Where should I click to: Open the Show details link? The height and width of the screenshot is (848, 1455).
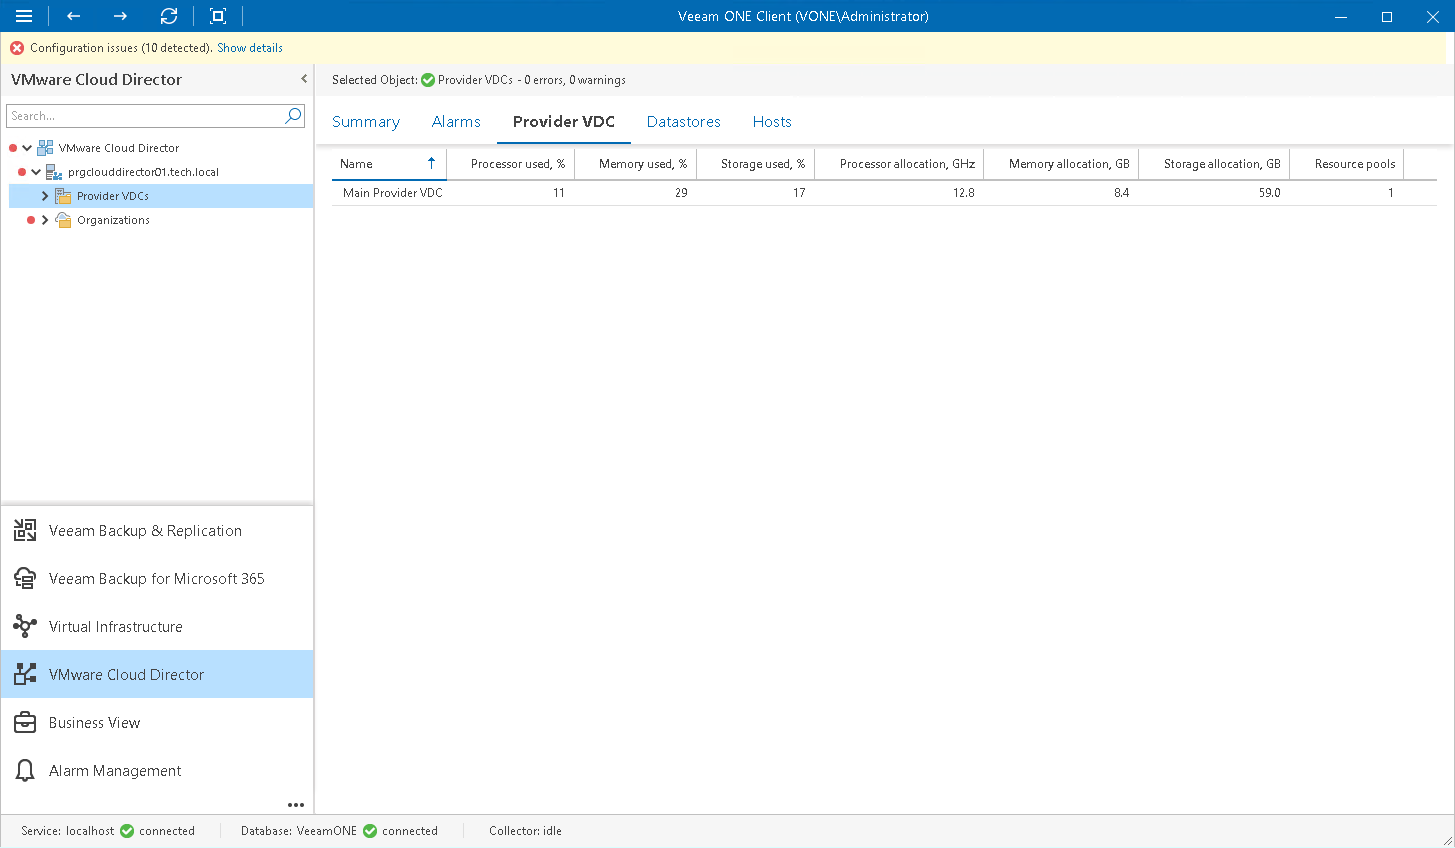tap(250, 48)
